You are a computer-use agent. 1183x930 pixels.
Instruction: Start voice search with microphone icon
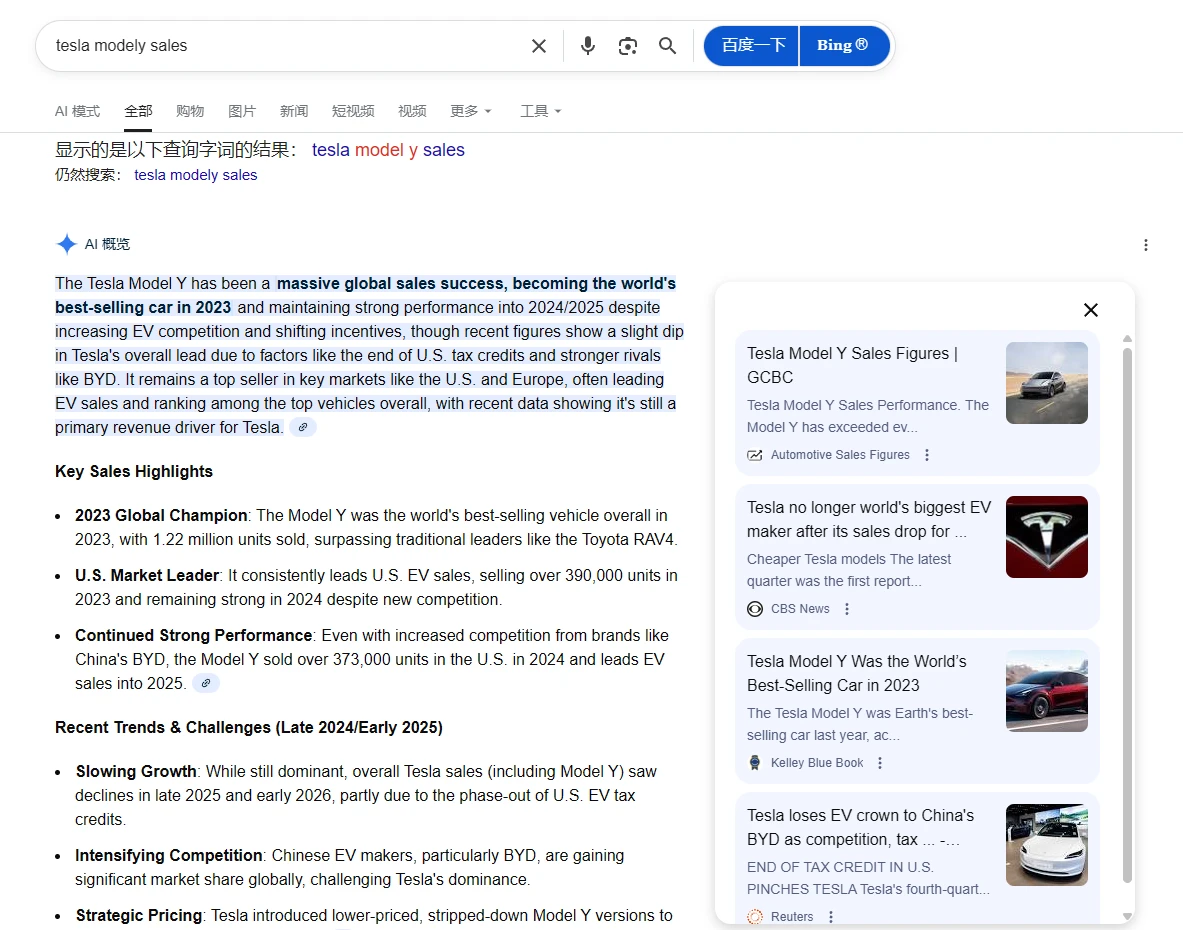click(x=588, y=46)
